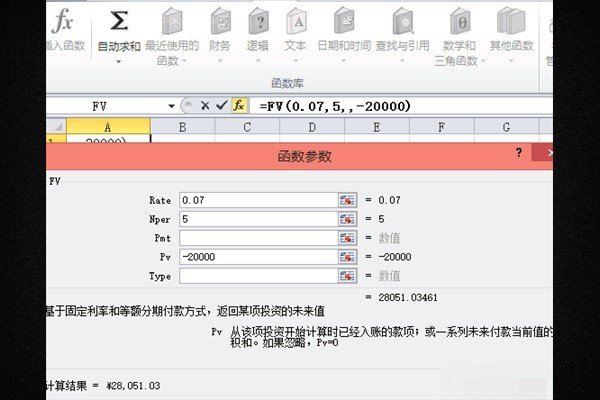Expand the Text (文本) dropdown arrow

[296, 60]
